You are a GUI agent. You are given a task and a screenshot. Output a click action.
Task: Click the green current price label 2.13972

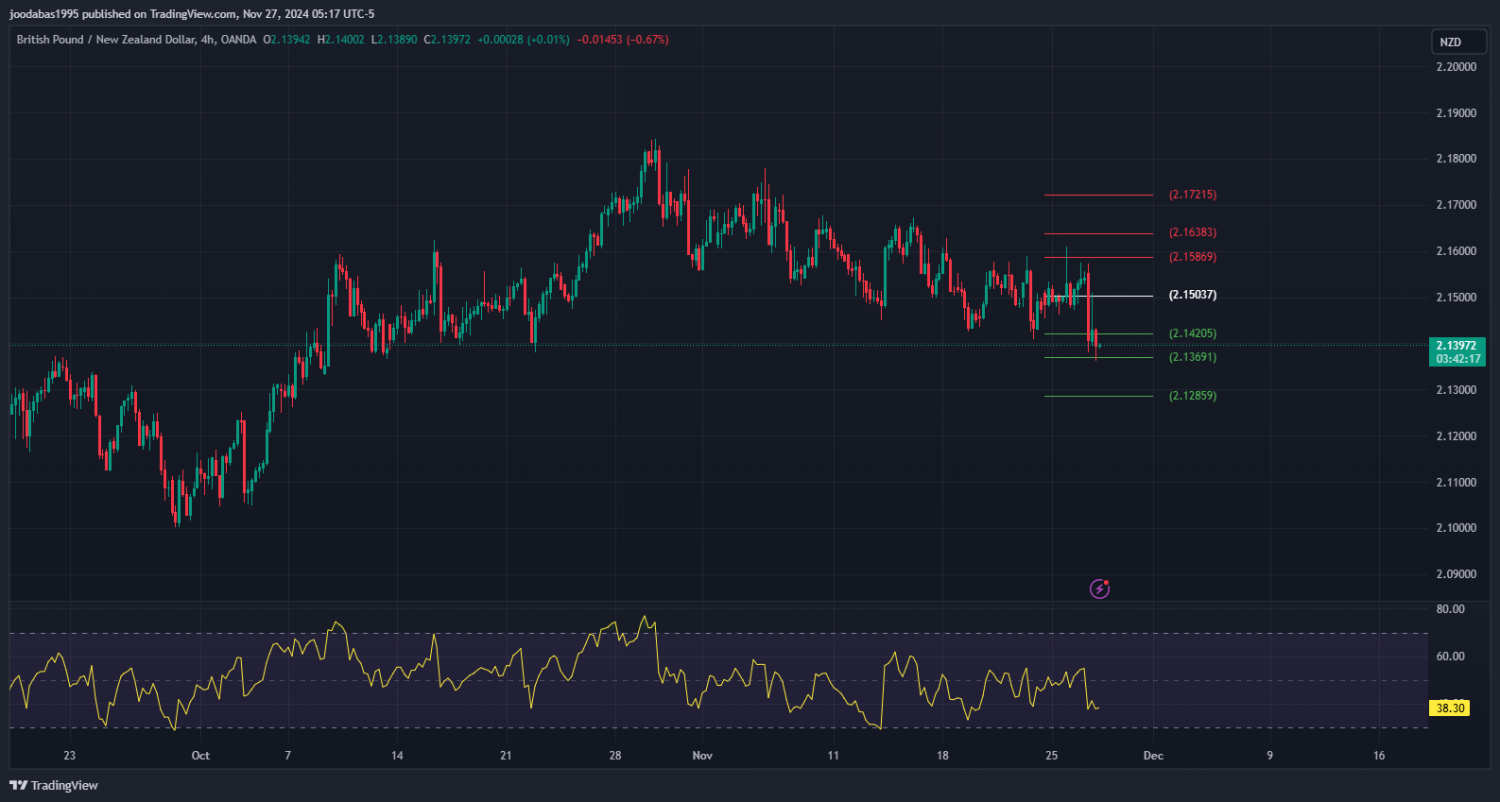tap(1456, 345)
